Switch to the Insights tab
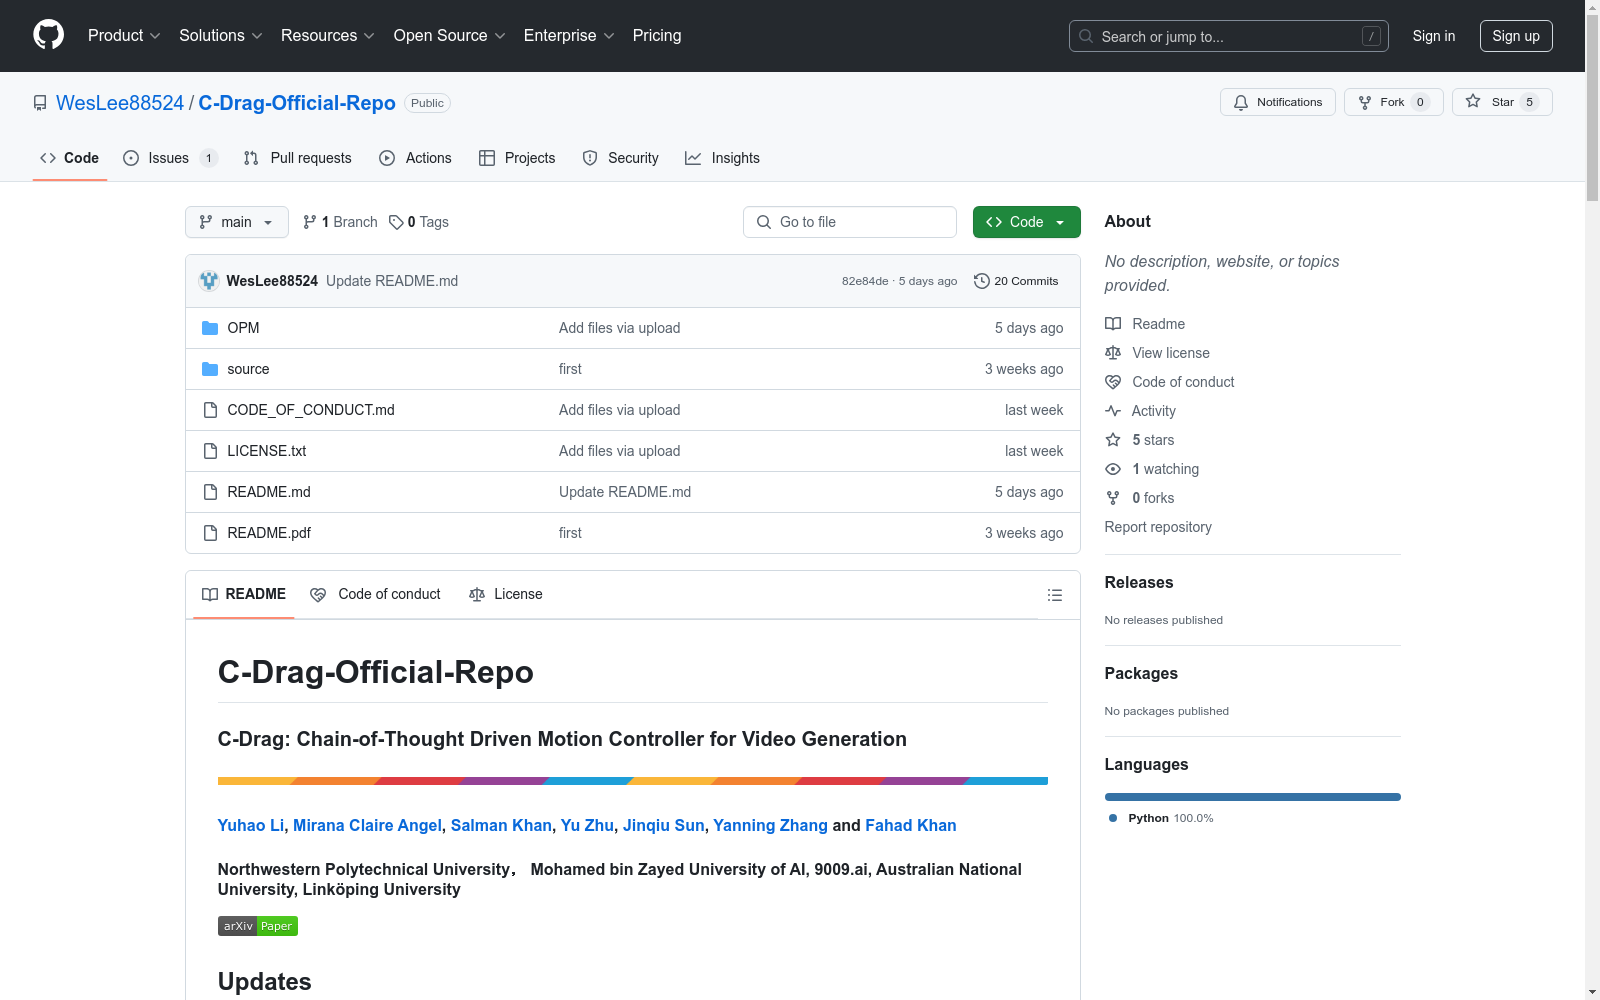This screenshot has width=1600, height=1000. pos(722,158)
